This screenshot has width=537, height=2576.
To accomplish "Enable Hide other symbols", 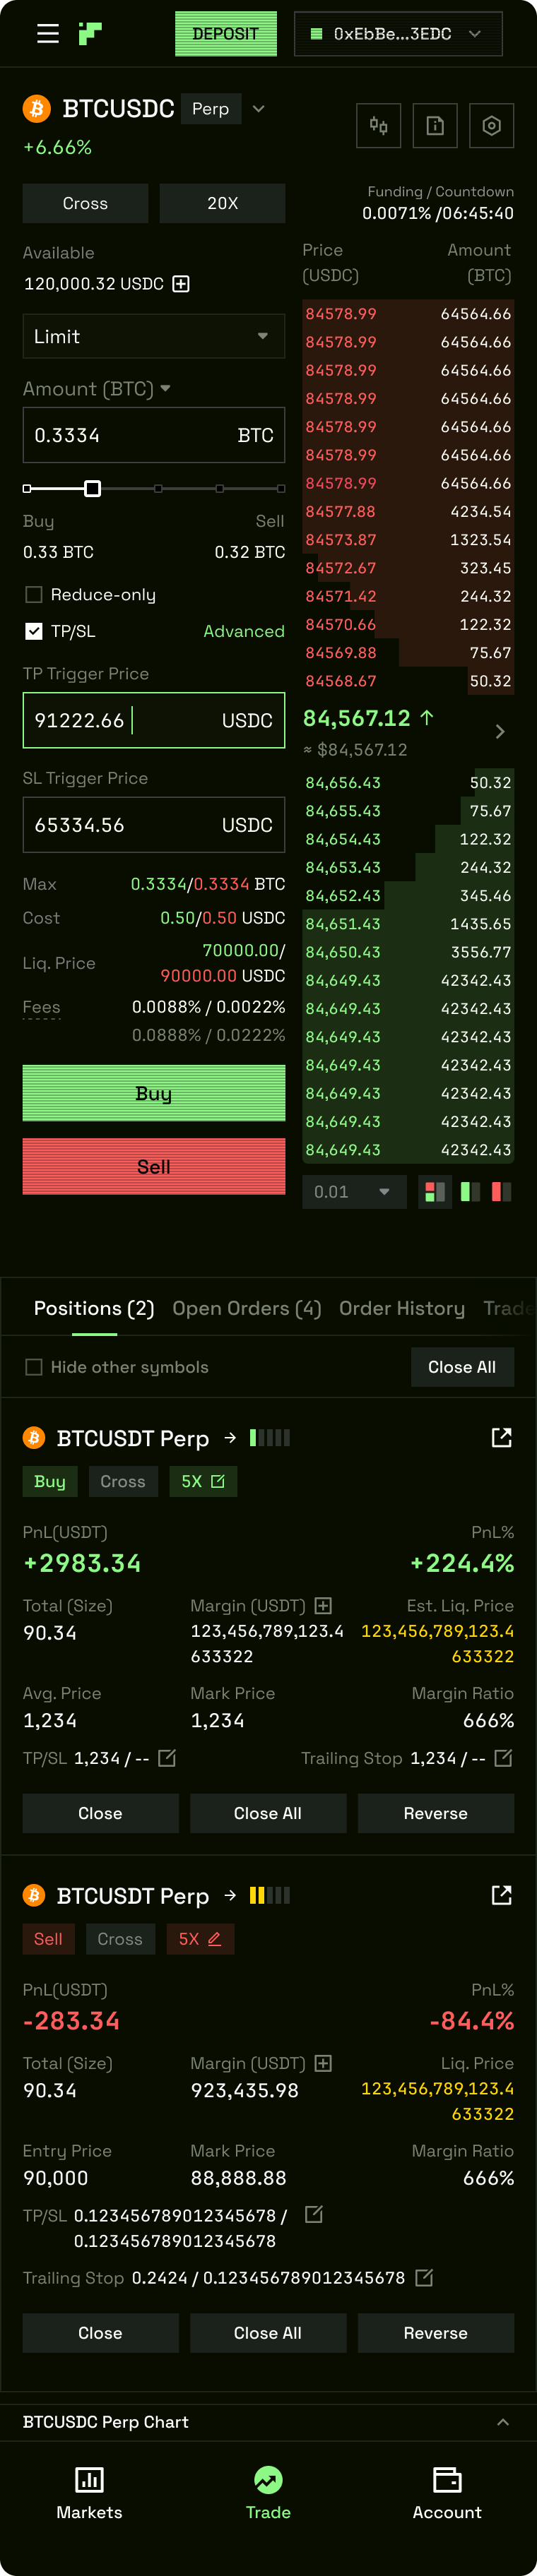I will pyautogui.click(x=34, y=1367).
